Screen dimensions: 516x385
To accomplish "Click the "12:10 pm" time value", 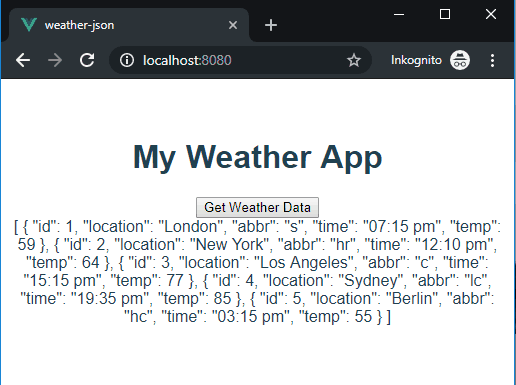I will 454,245.
